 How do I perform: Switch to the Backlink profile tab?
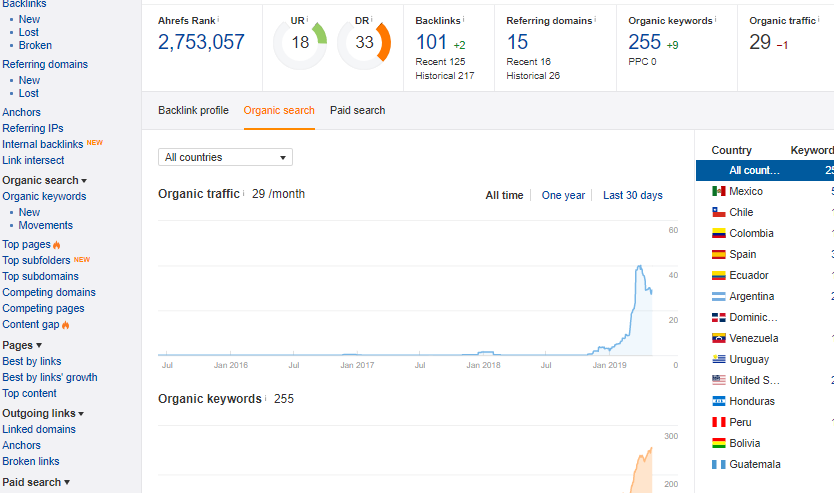pos(193,110)
